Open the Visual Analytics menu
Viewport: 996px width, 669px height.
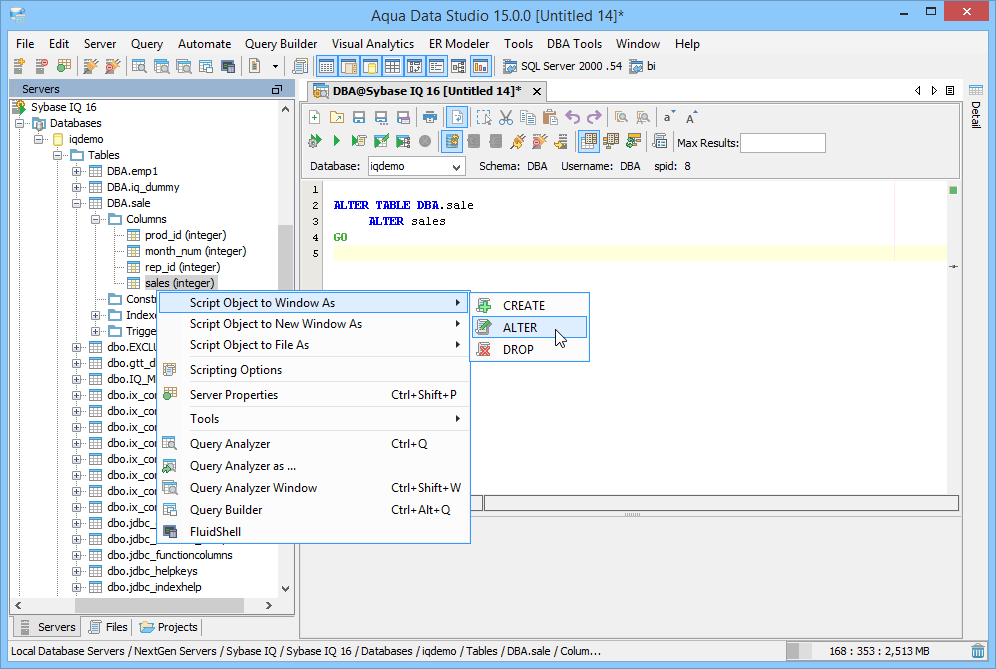373,44
